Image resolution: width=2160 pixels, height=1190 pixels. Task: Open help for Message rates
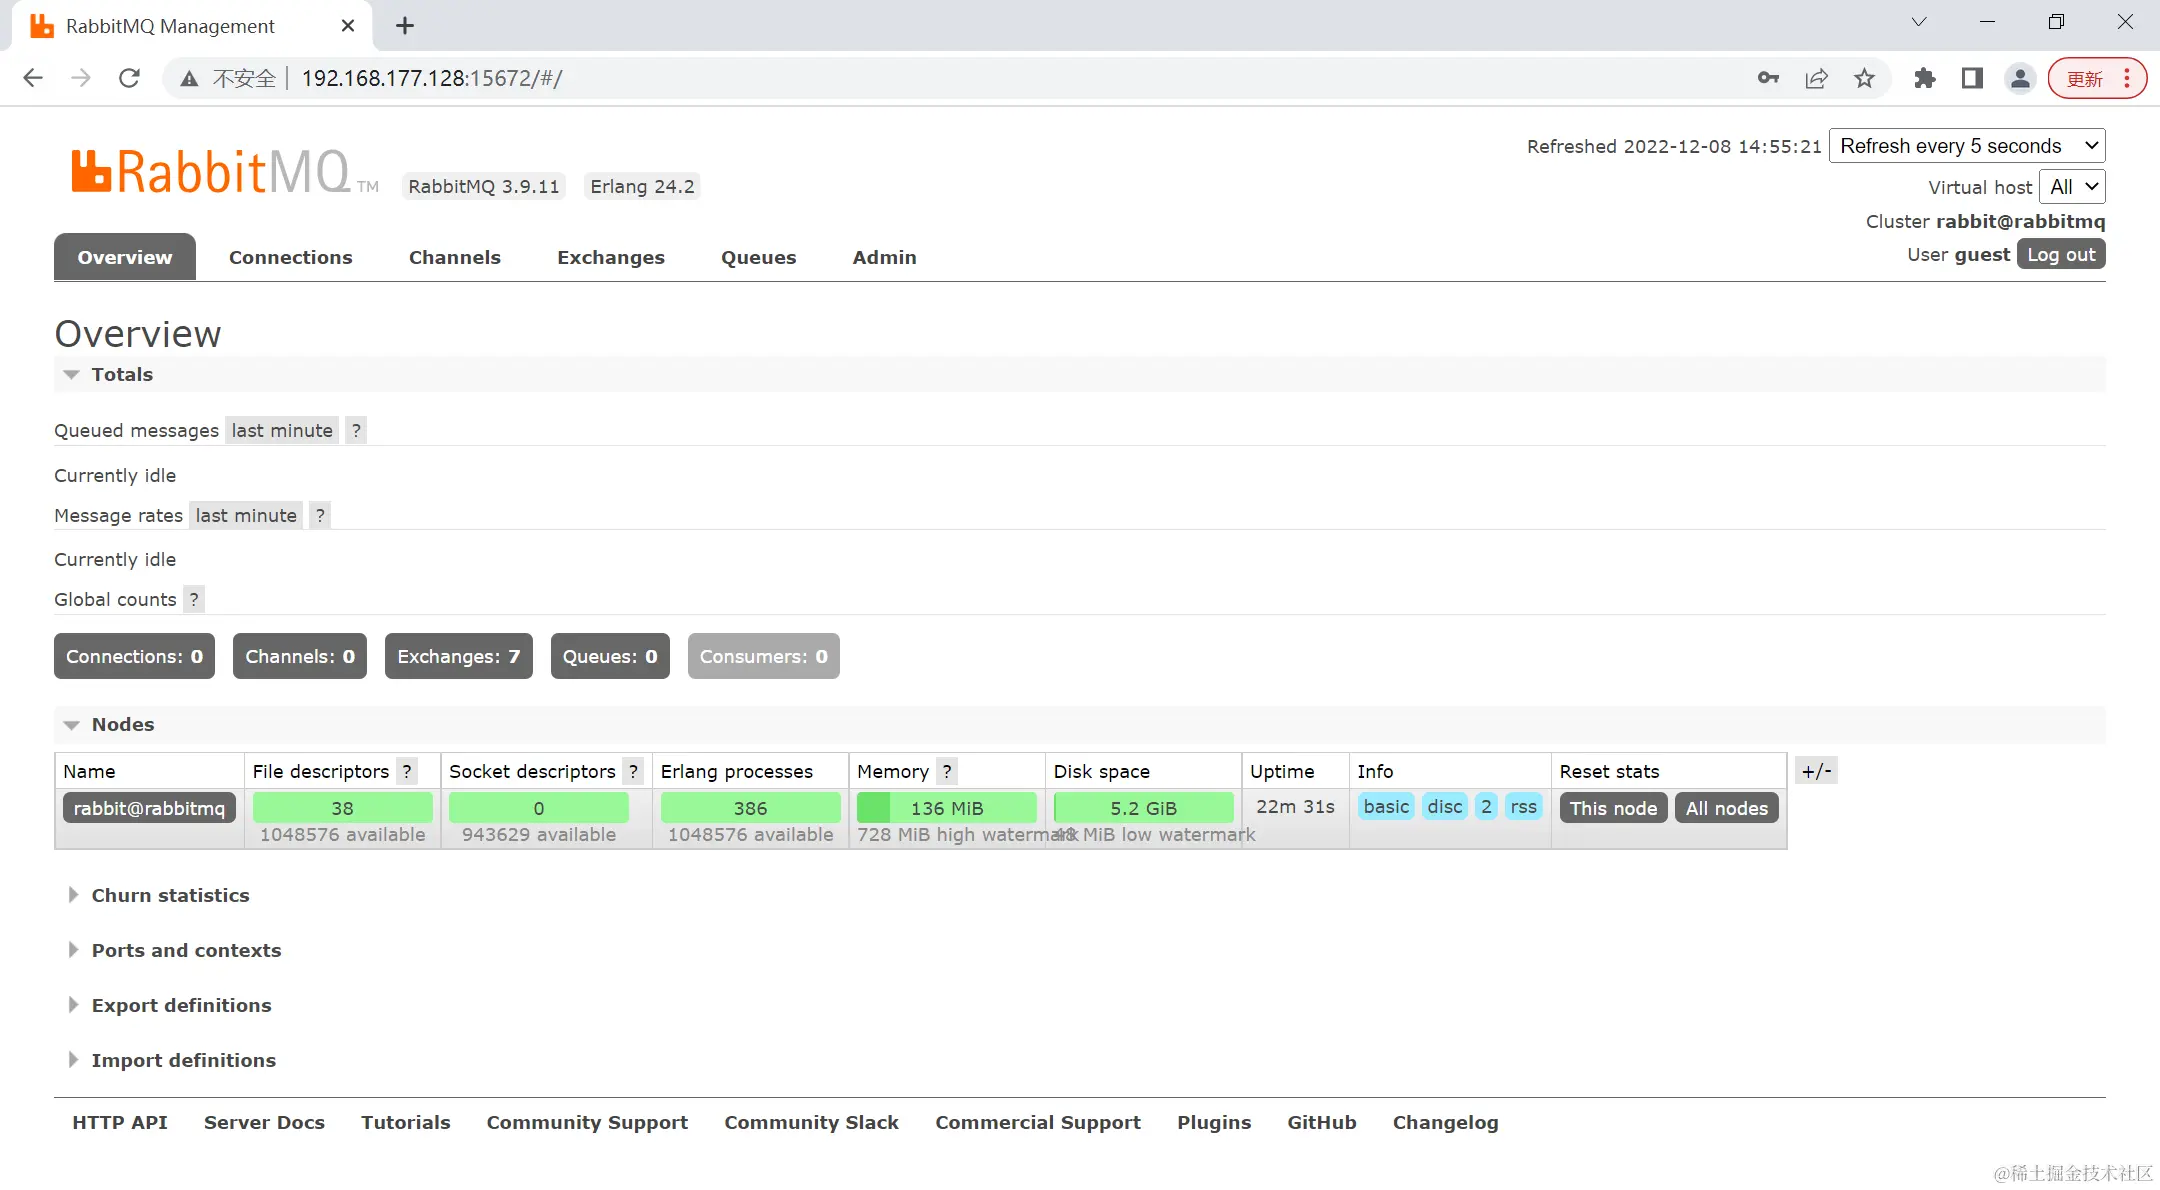click(320, 515)
